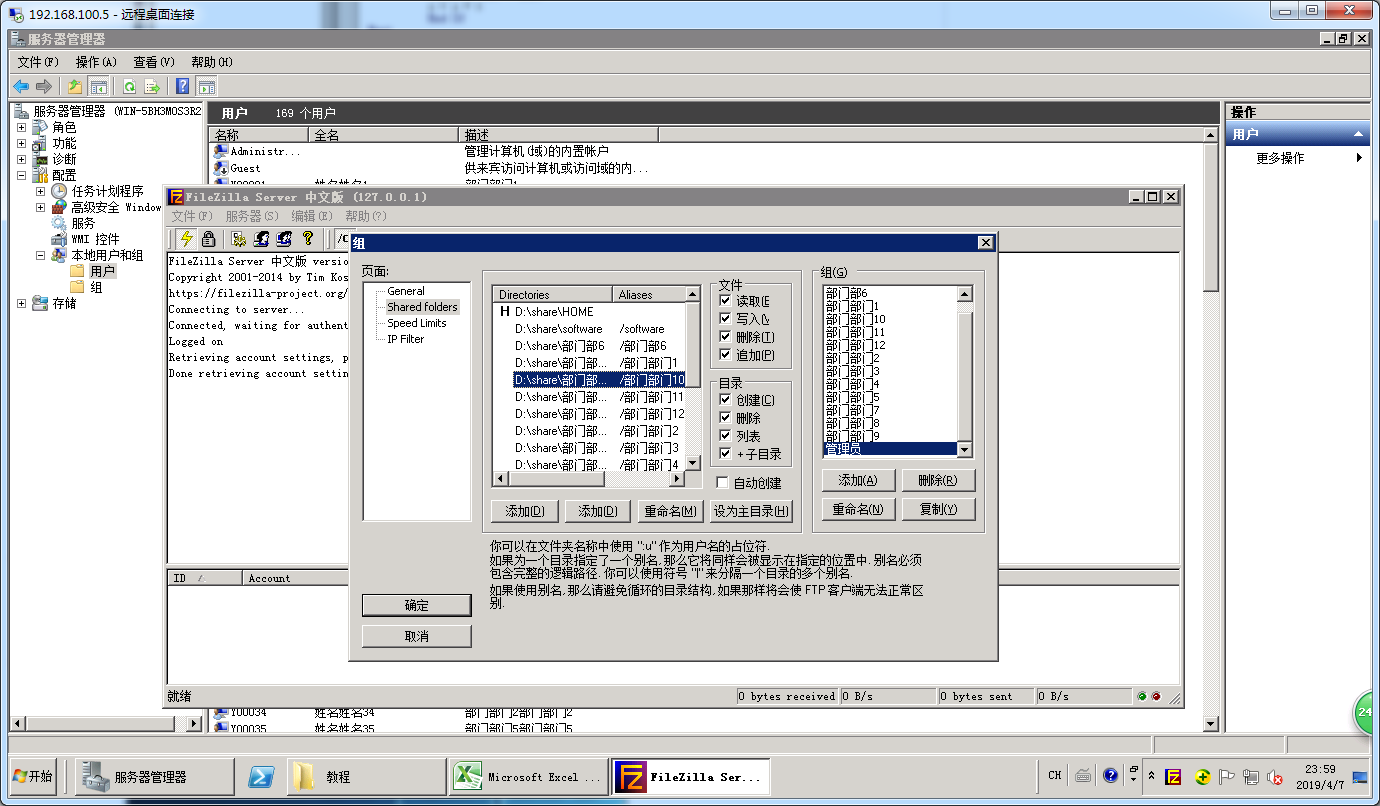Click the yellow question mark icon in FileZilla
1380x806 pixels.
(x=308, y=238)
